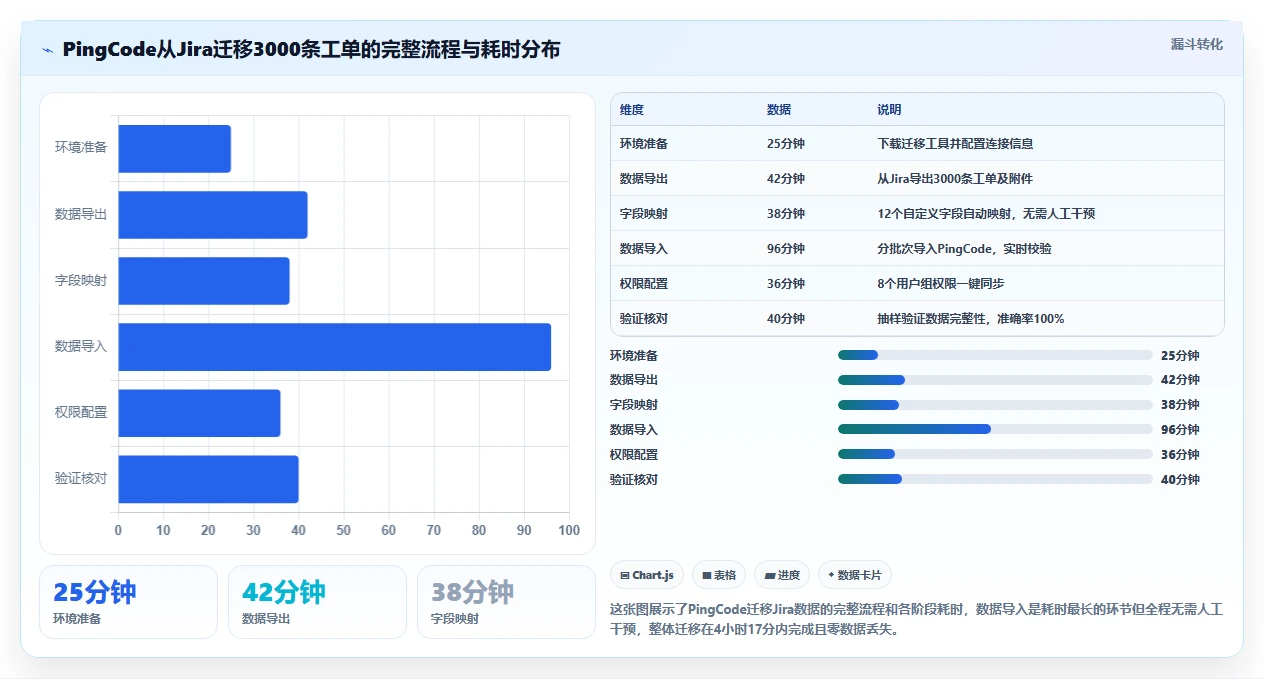This screenshot has width=1264, height=679.
Task: Click the 100 tick on the chart x-axis
Action: click(568, 530)
